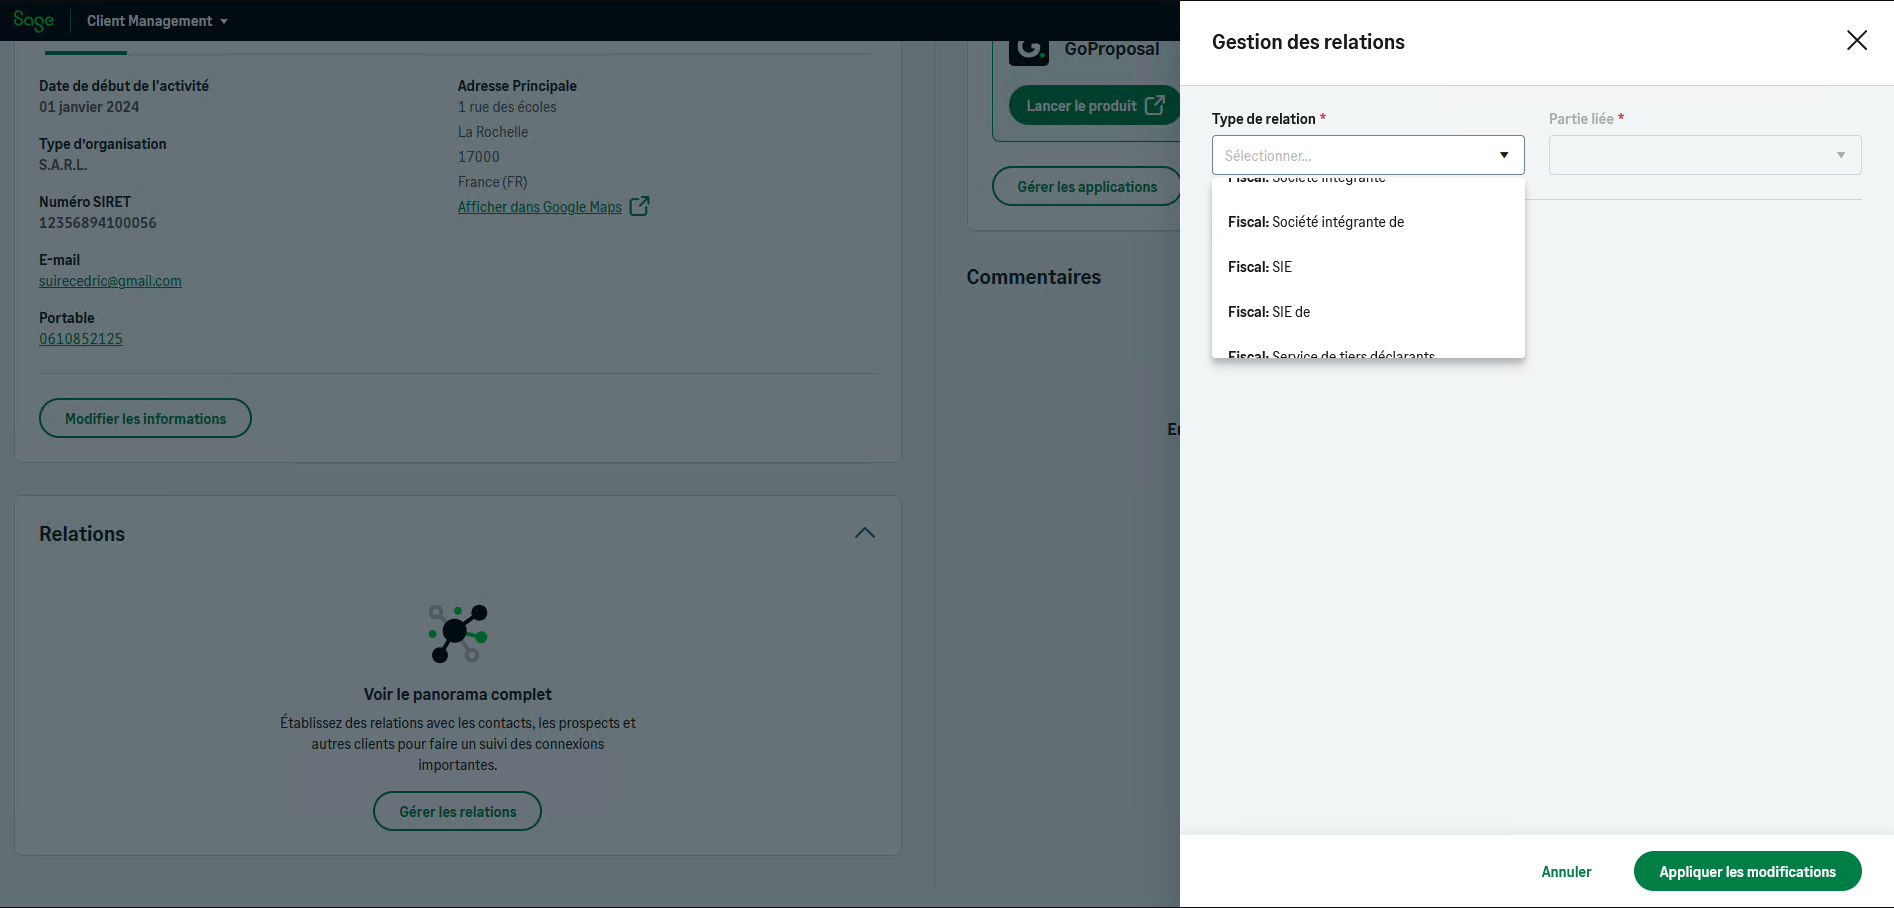
Task: Click Appliquer les modifications button
Action: coord(1747,871)
